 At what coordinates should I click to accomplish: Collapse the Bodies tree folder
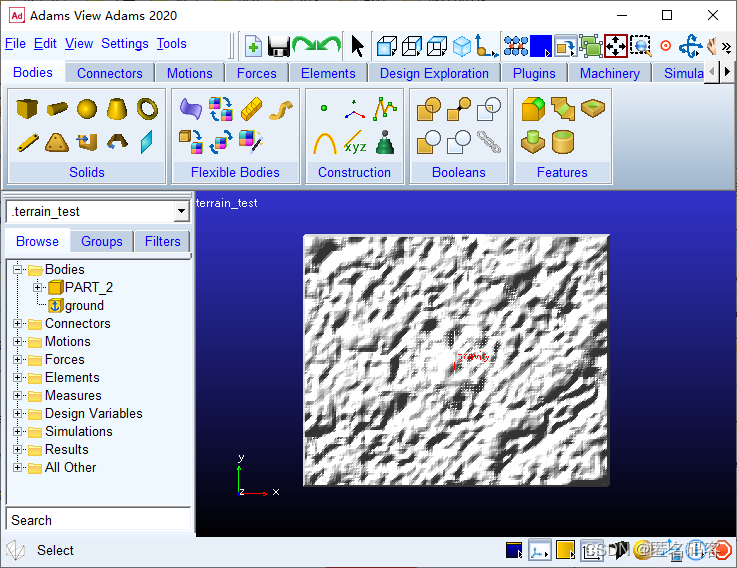point(17,269)
